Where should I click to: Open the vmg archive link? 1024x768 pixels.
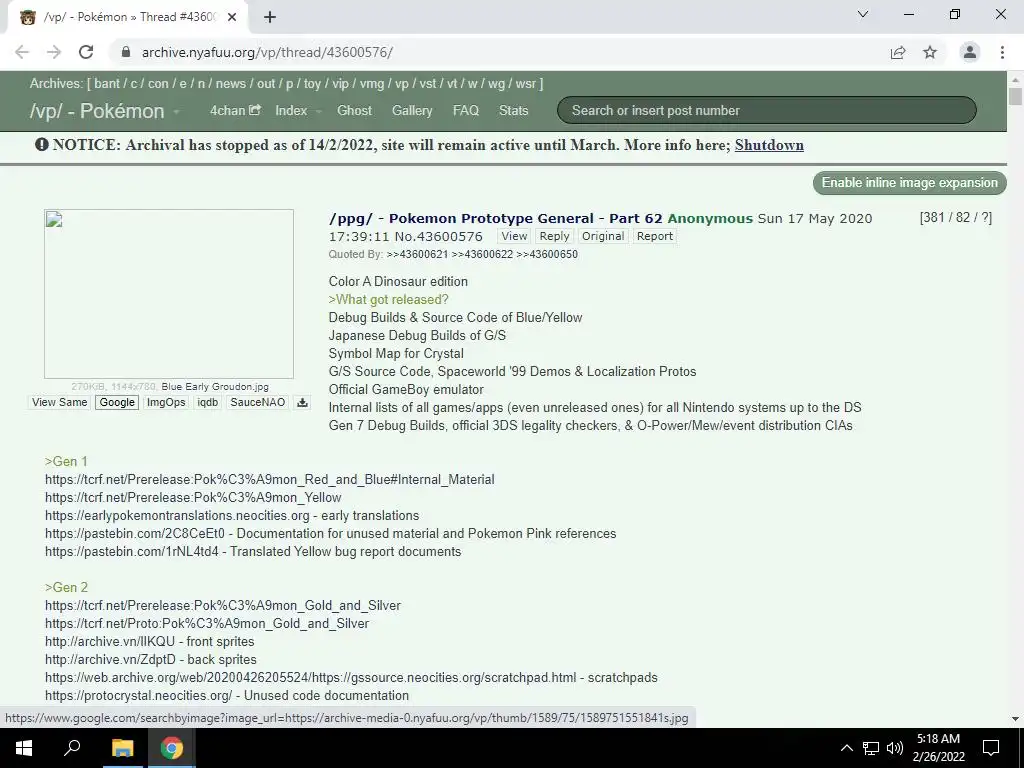point(372,84)
